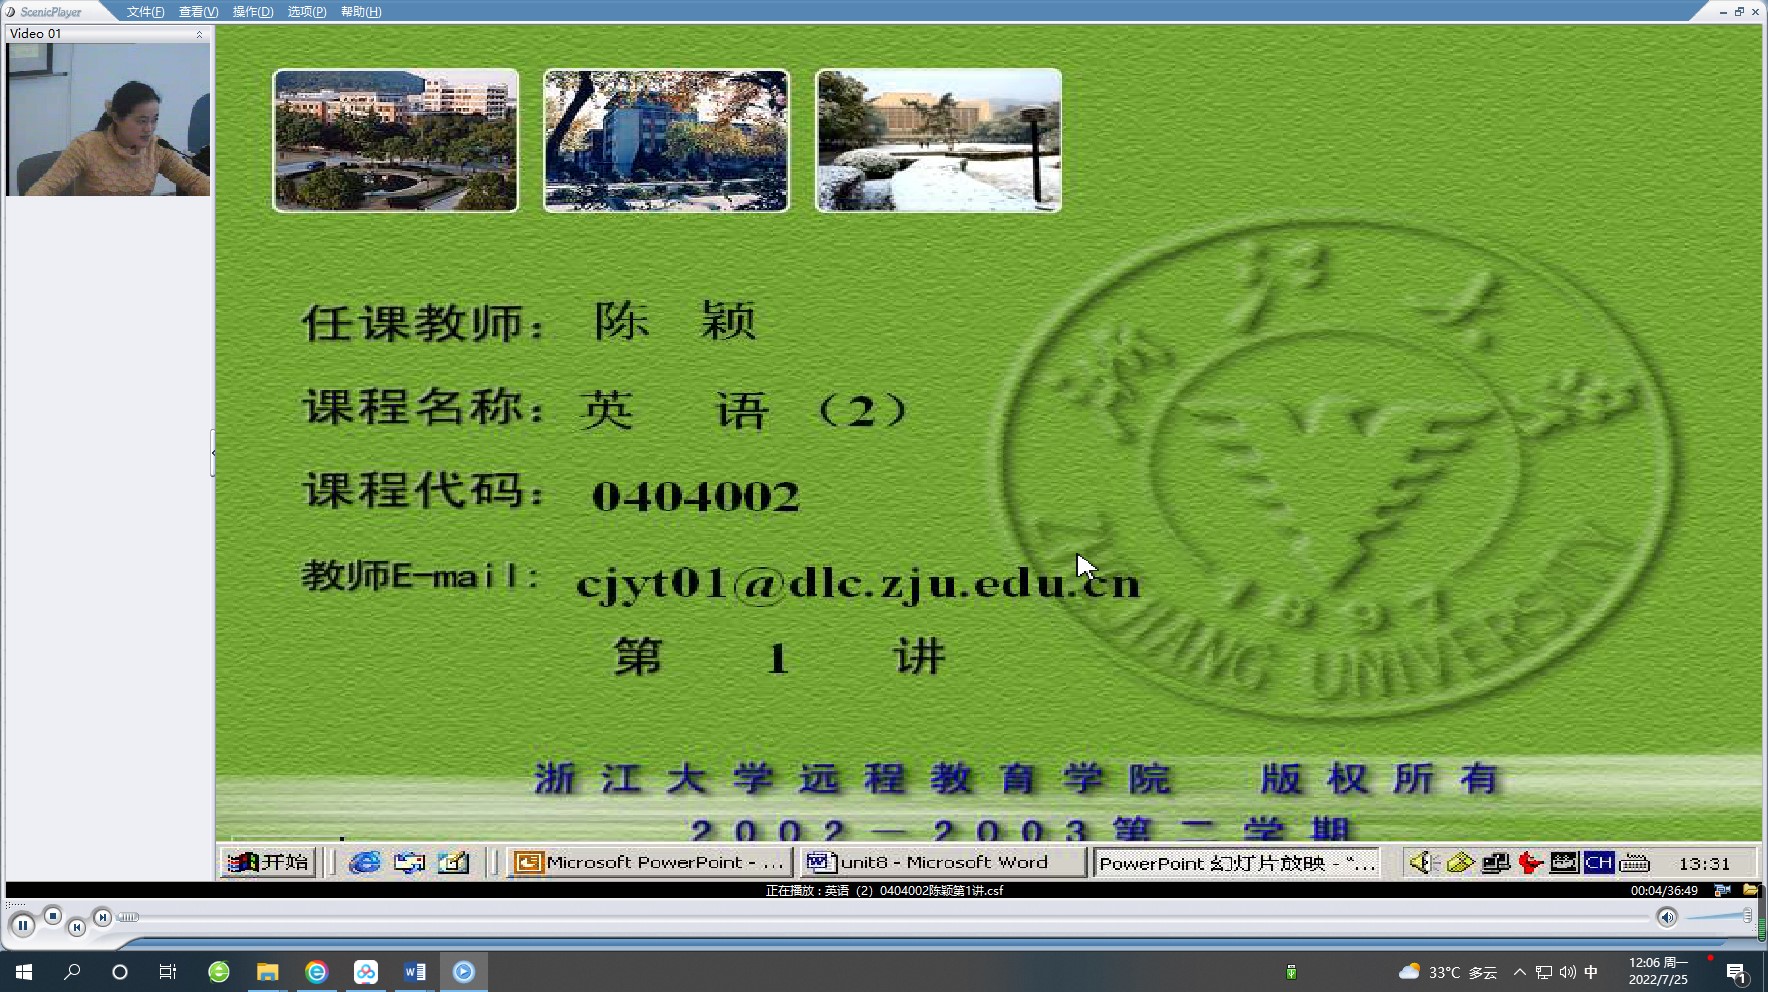The height and width of the screenshot is (992, 1768).
Task: Open Windows taskbar search
Action: click(x=72, y=972)
